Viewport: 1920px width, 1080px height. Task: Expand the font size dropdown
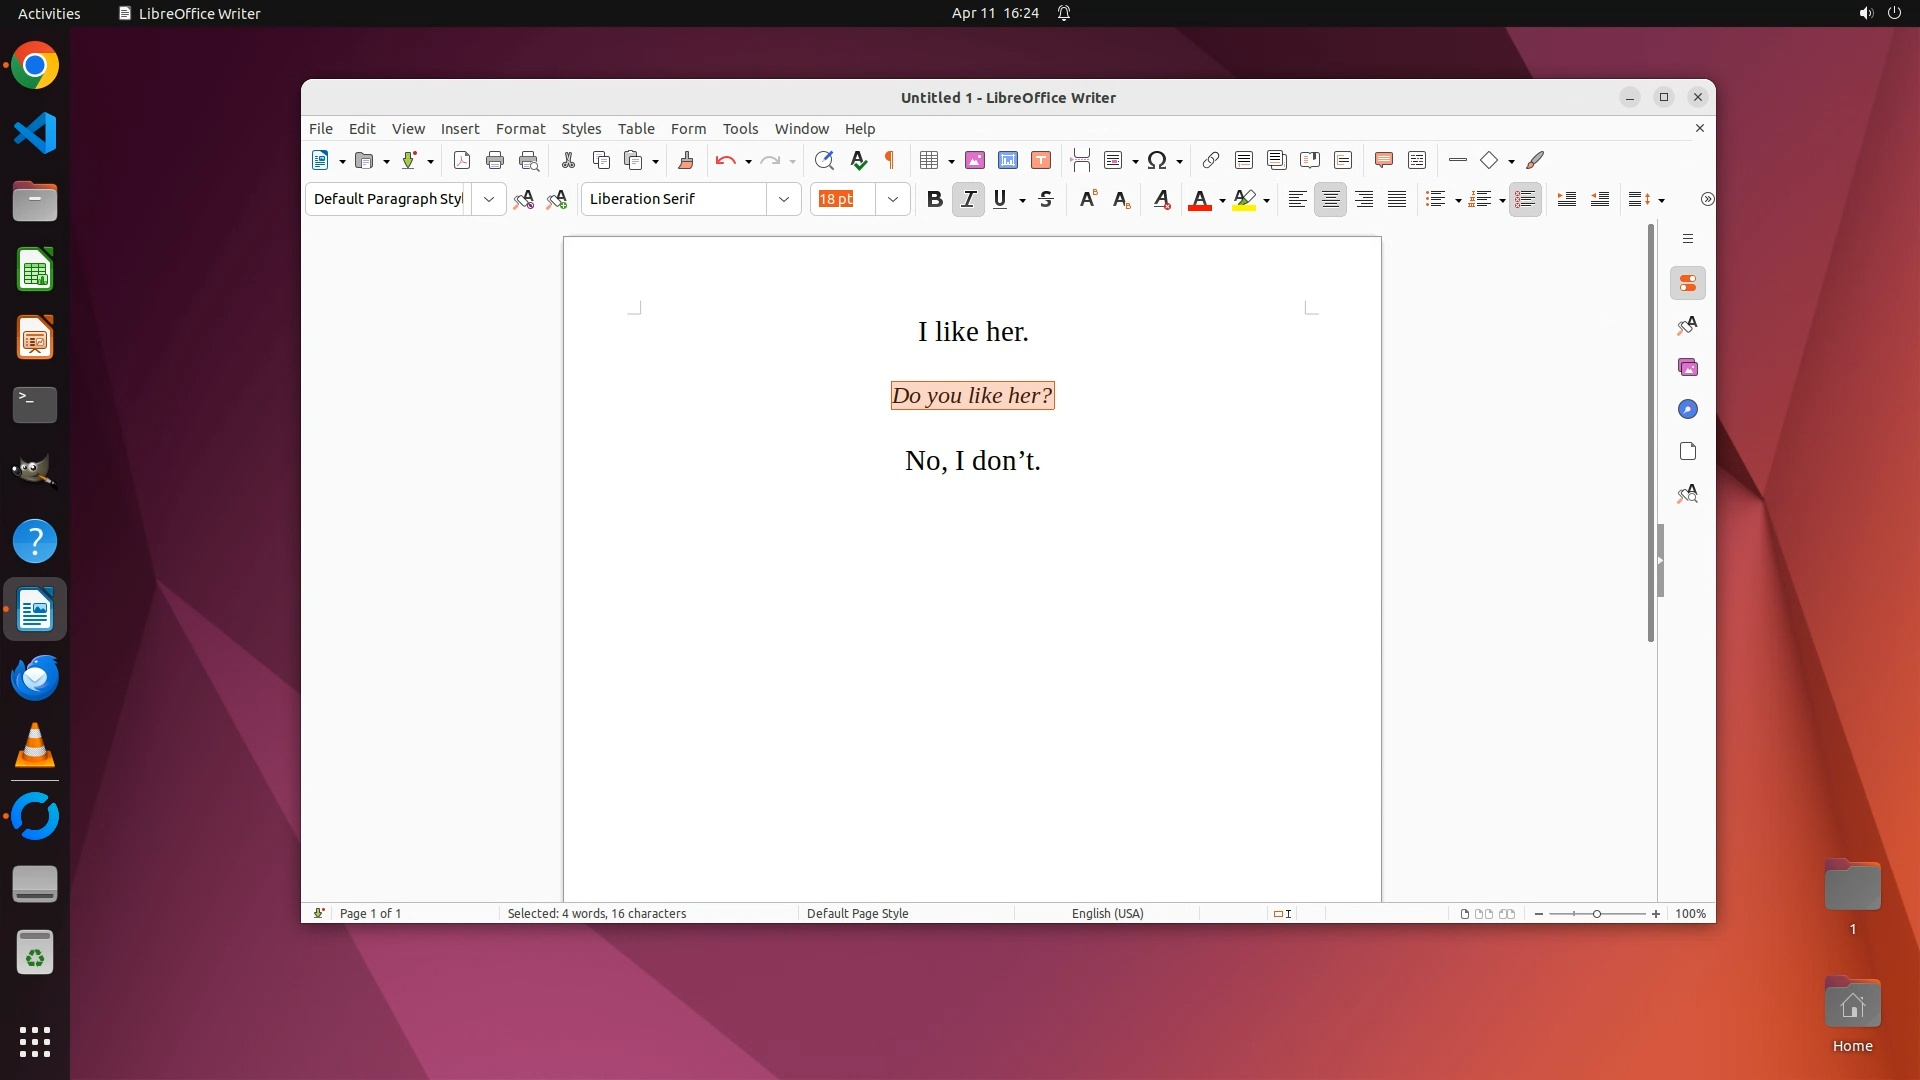[x=893, y=199]
